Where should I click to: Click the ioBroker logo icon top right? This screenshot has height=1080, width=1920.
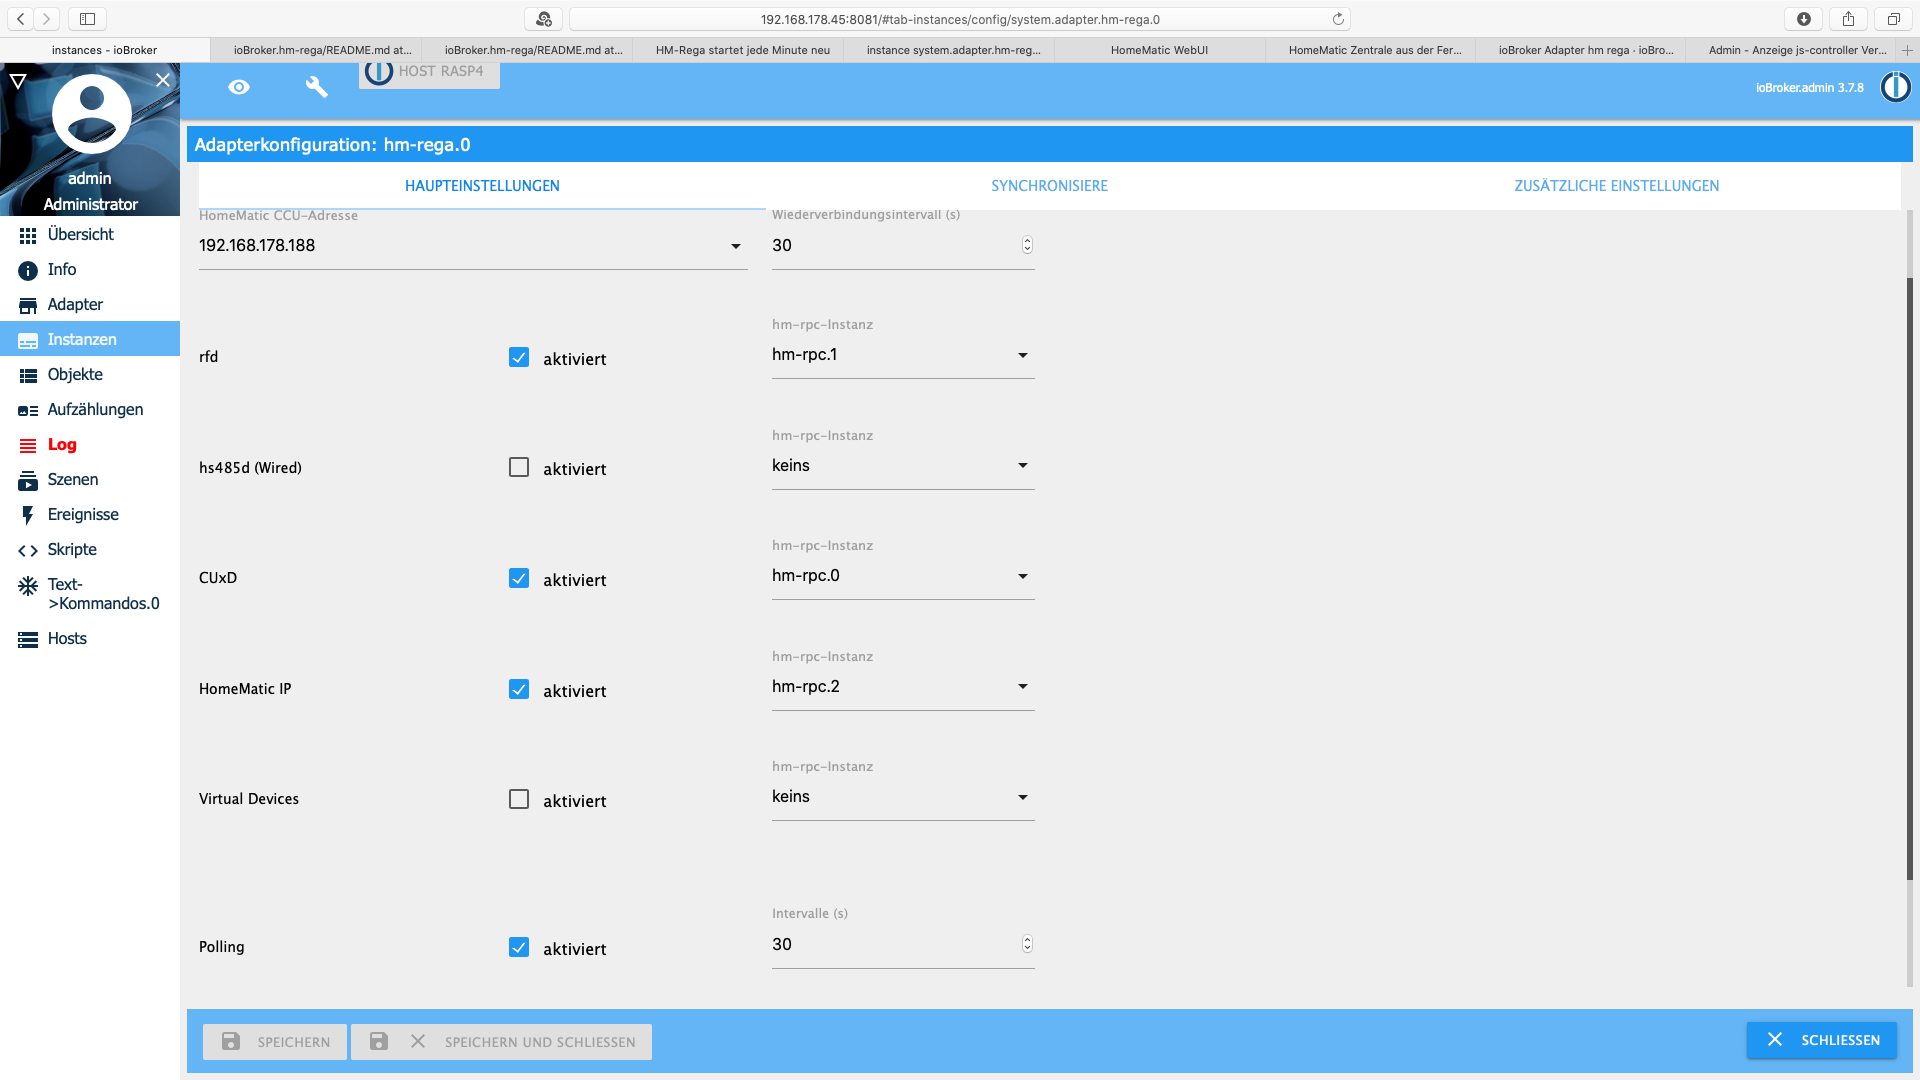(x=1895, y=87)
